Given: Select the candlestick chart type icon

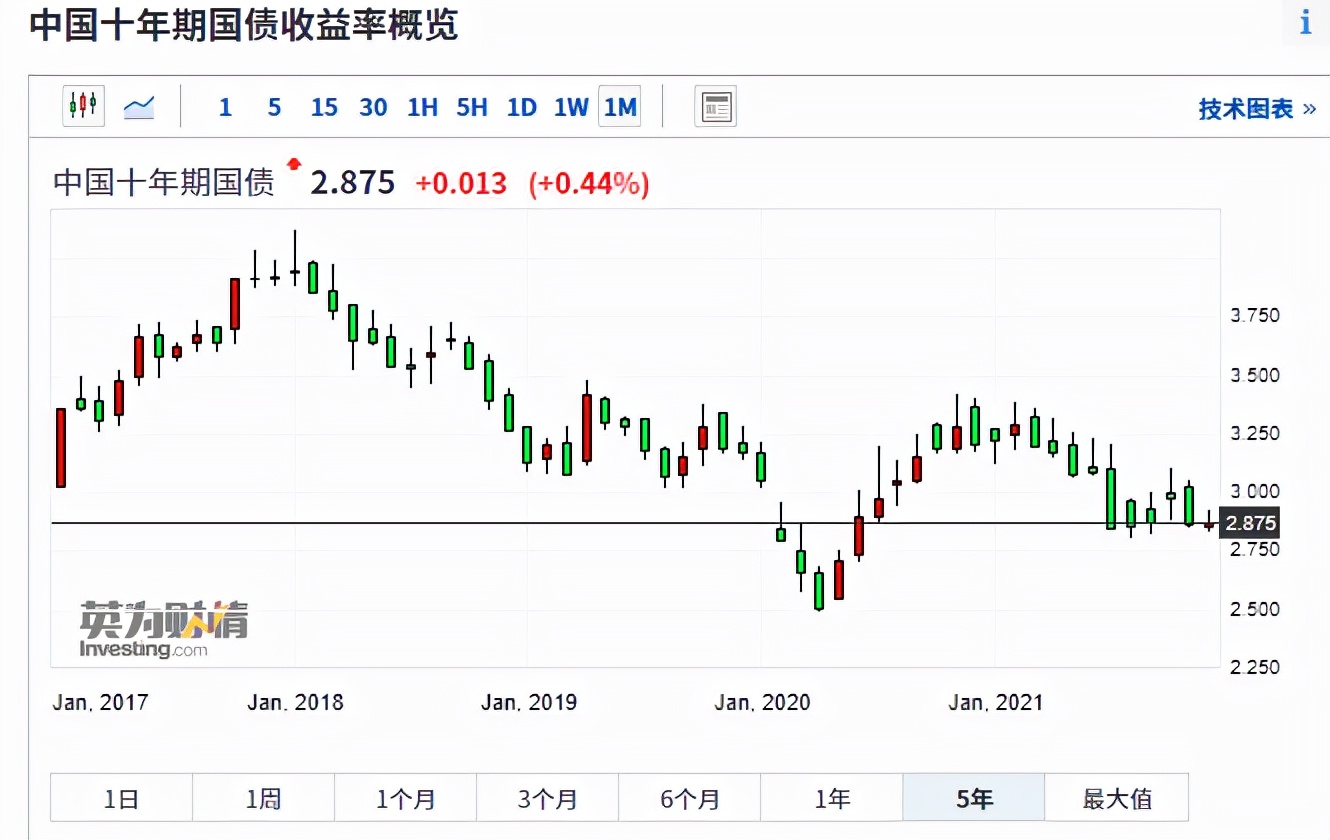Looking at the screenshot, I should (x=83, y=106).
